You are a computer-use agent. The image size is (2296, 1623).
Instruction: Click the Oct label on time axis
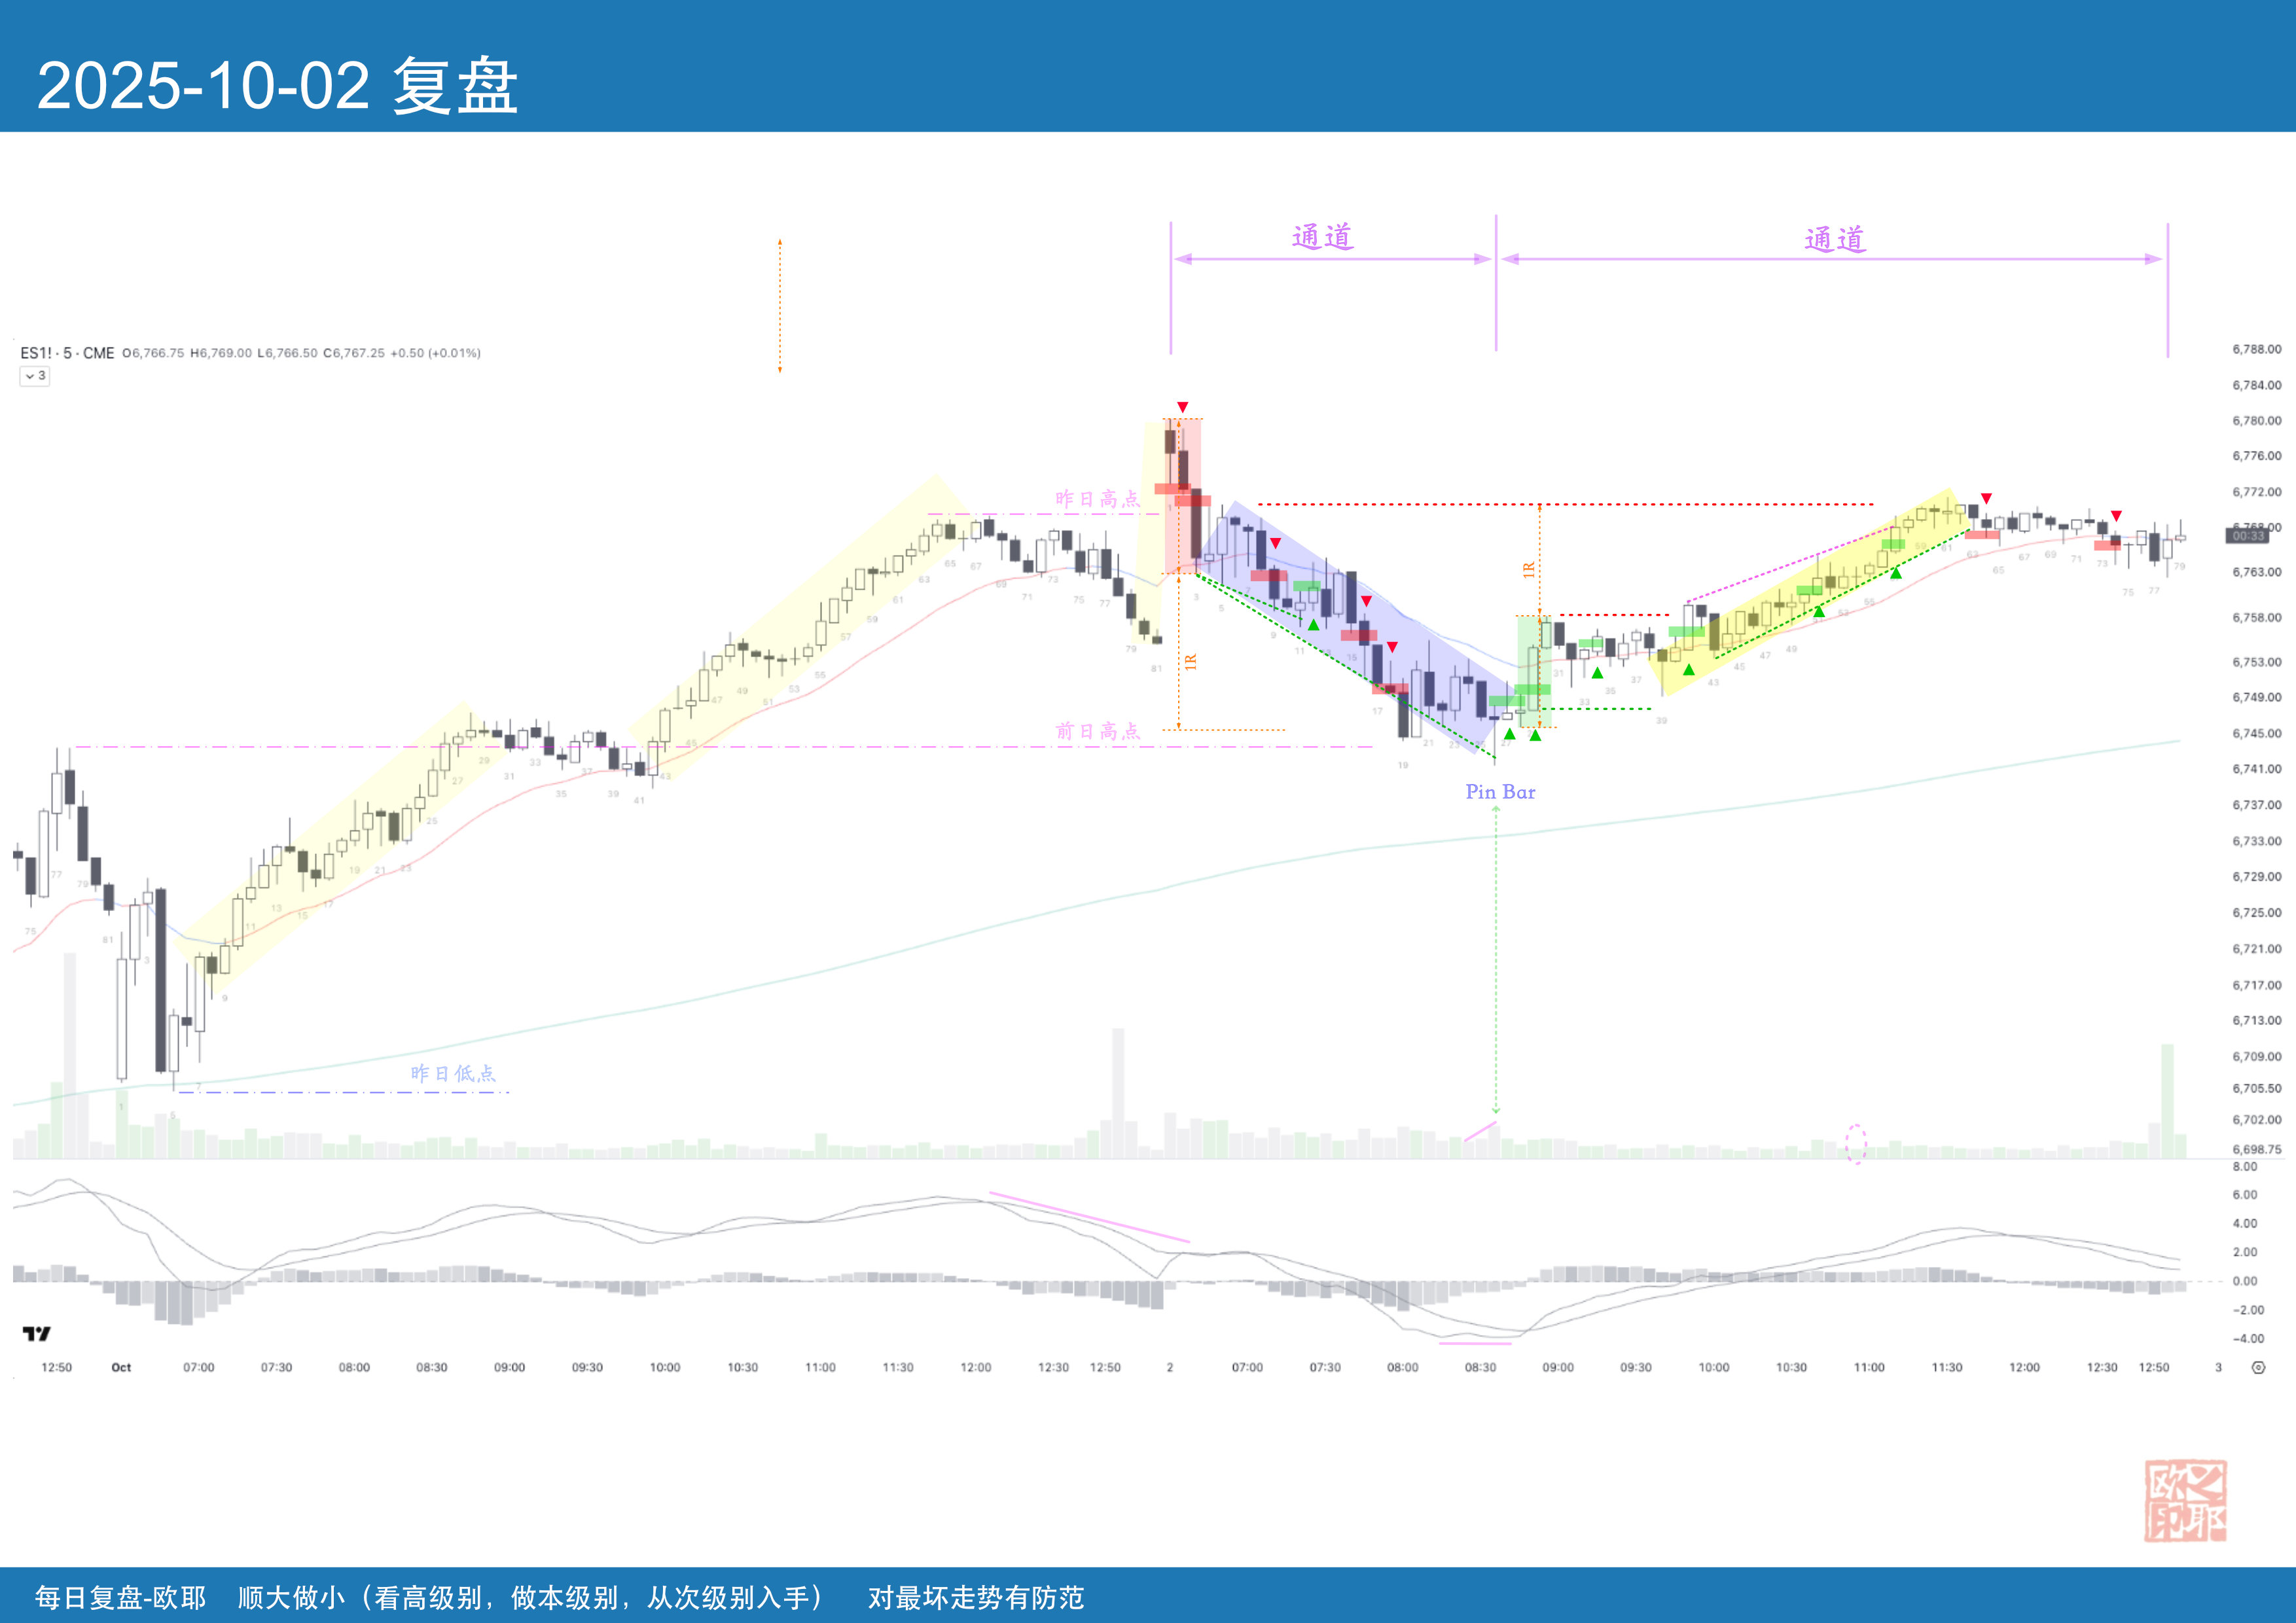tap(121, 1367)
